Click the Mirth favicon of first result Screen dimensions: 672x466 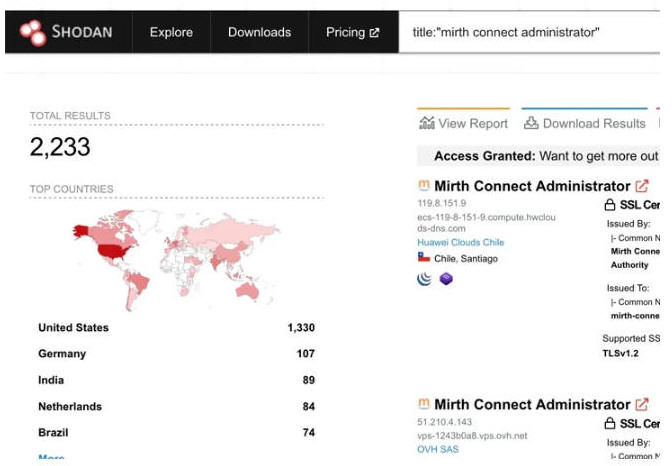point(423,185)
